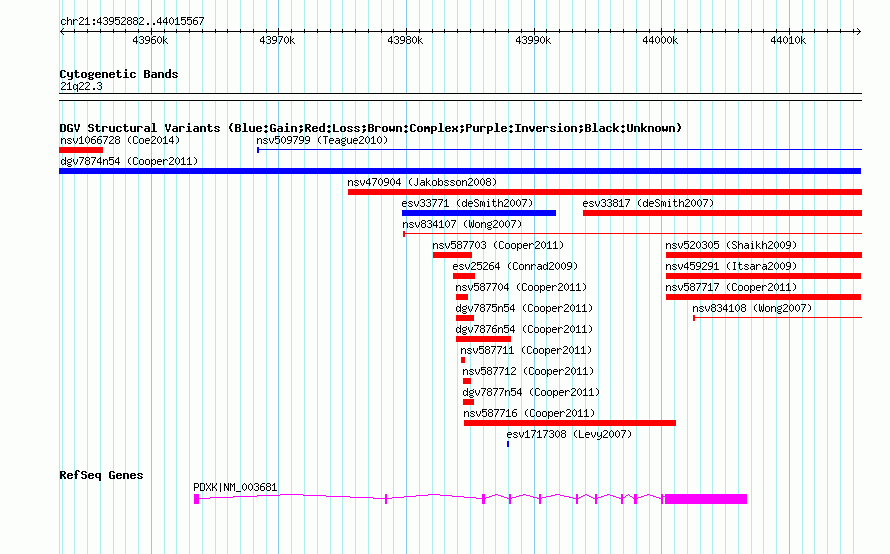Select the wide blue dgv7874n54 gain bar
The height and width of the screenshot is (554, 890).
(460, 171)
